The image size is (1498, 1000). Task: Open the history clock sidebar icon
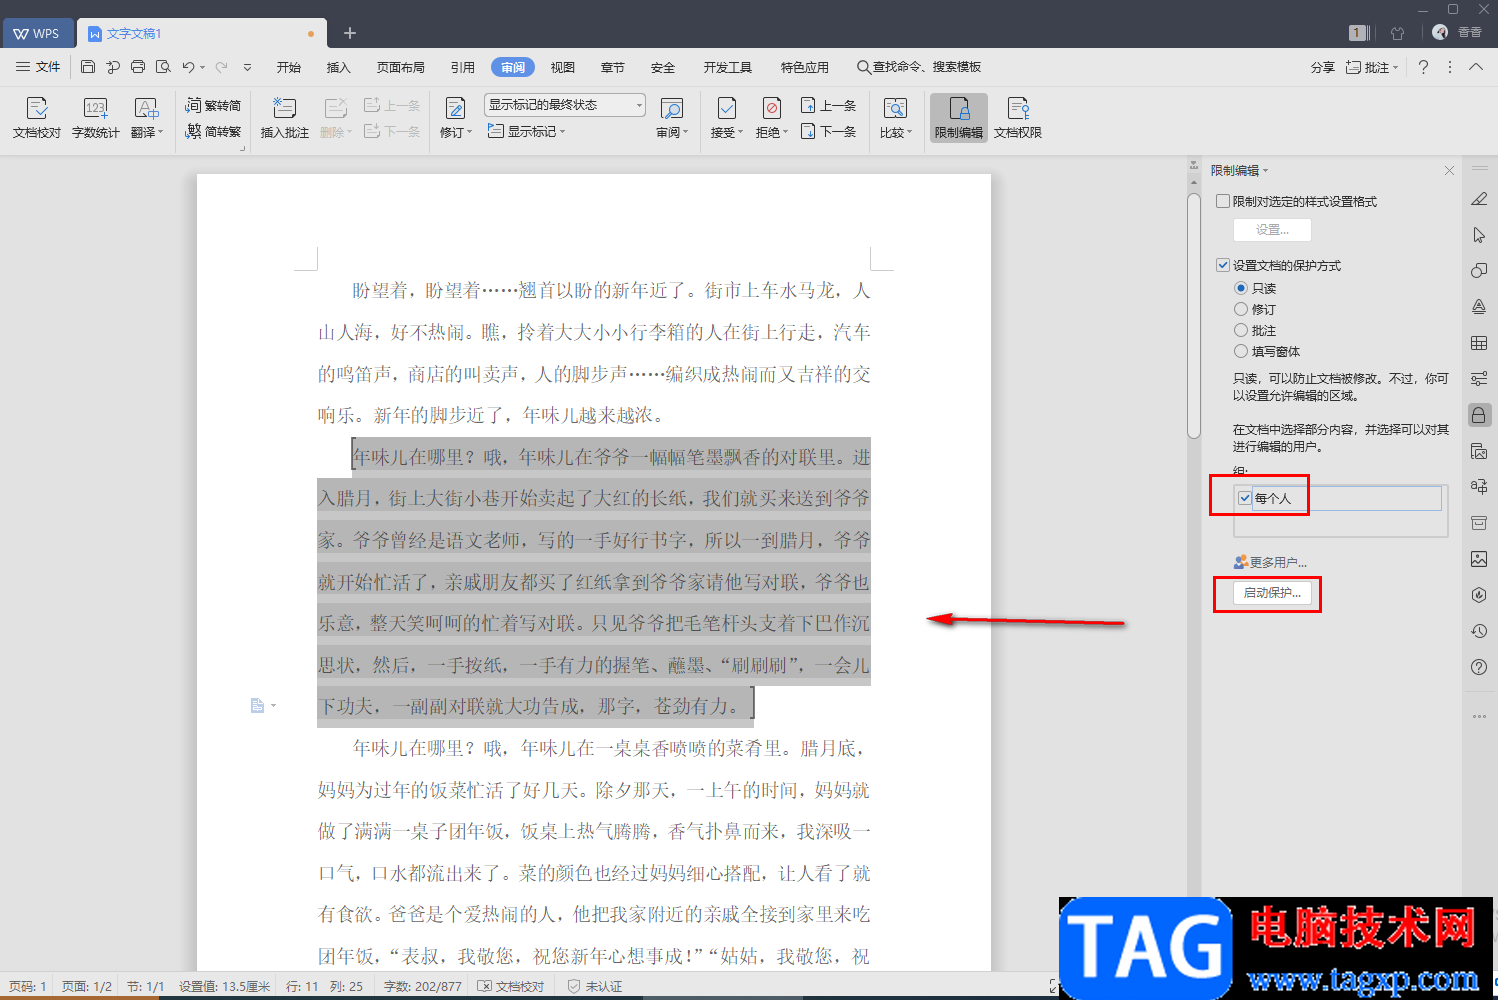(1479, 631)
